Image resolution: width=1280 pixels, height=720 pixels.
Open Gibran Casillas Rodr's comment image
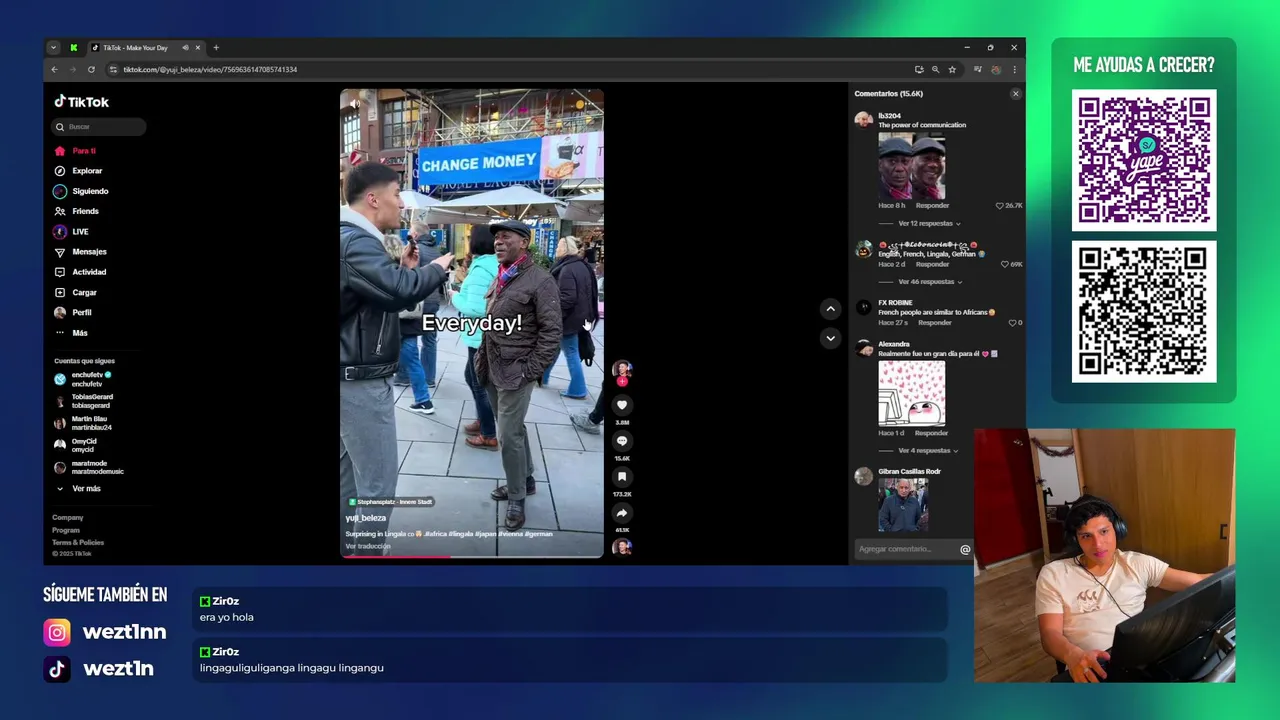903,505
